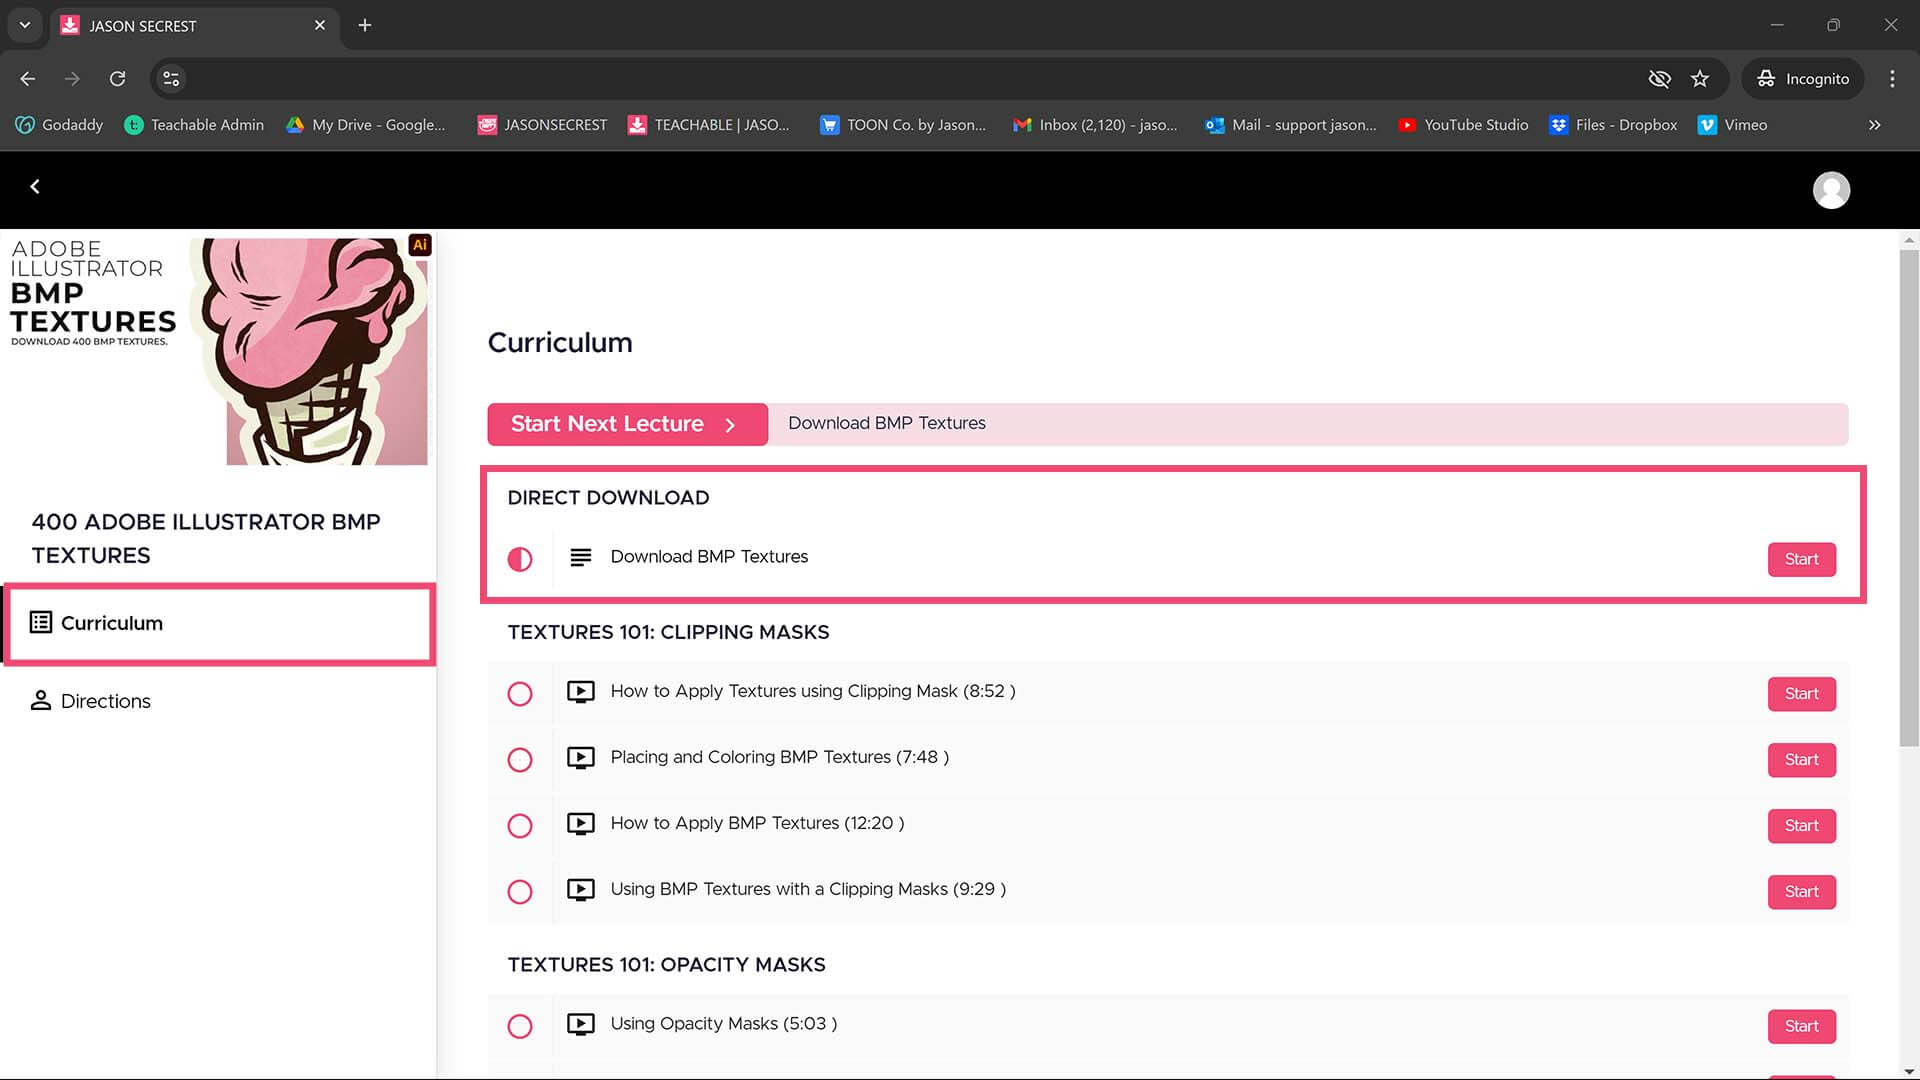The image size is (1920, 1080).
Task: Start How to Apply Textures using Clipping Mask
Action: 1801,694
